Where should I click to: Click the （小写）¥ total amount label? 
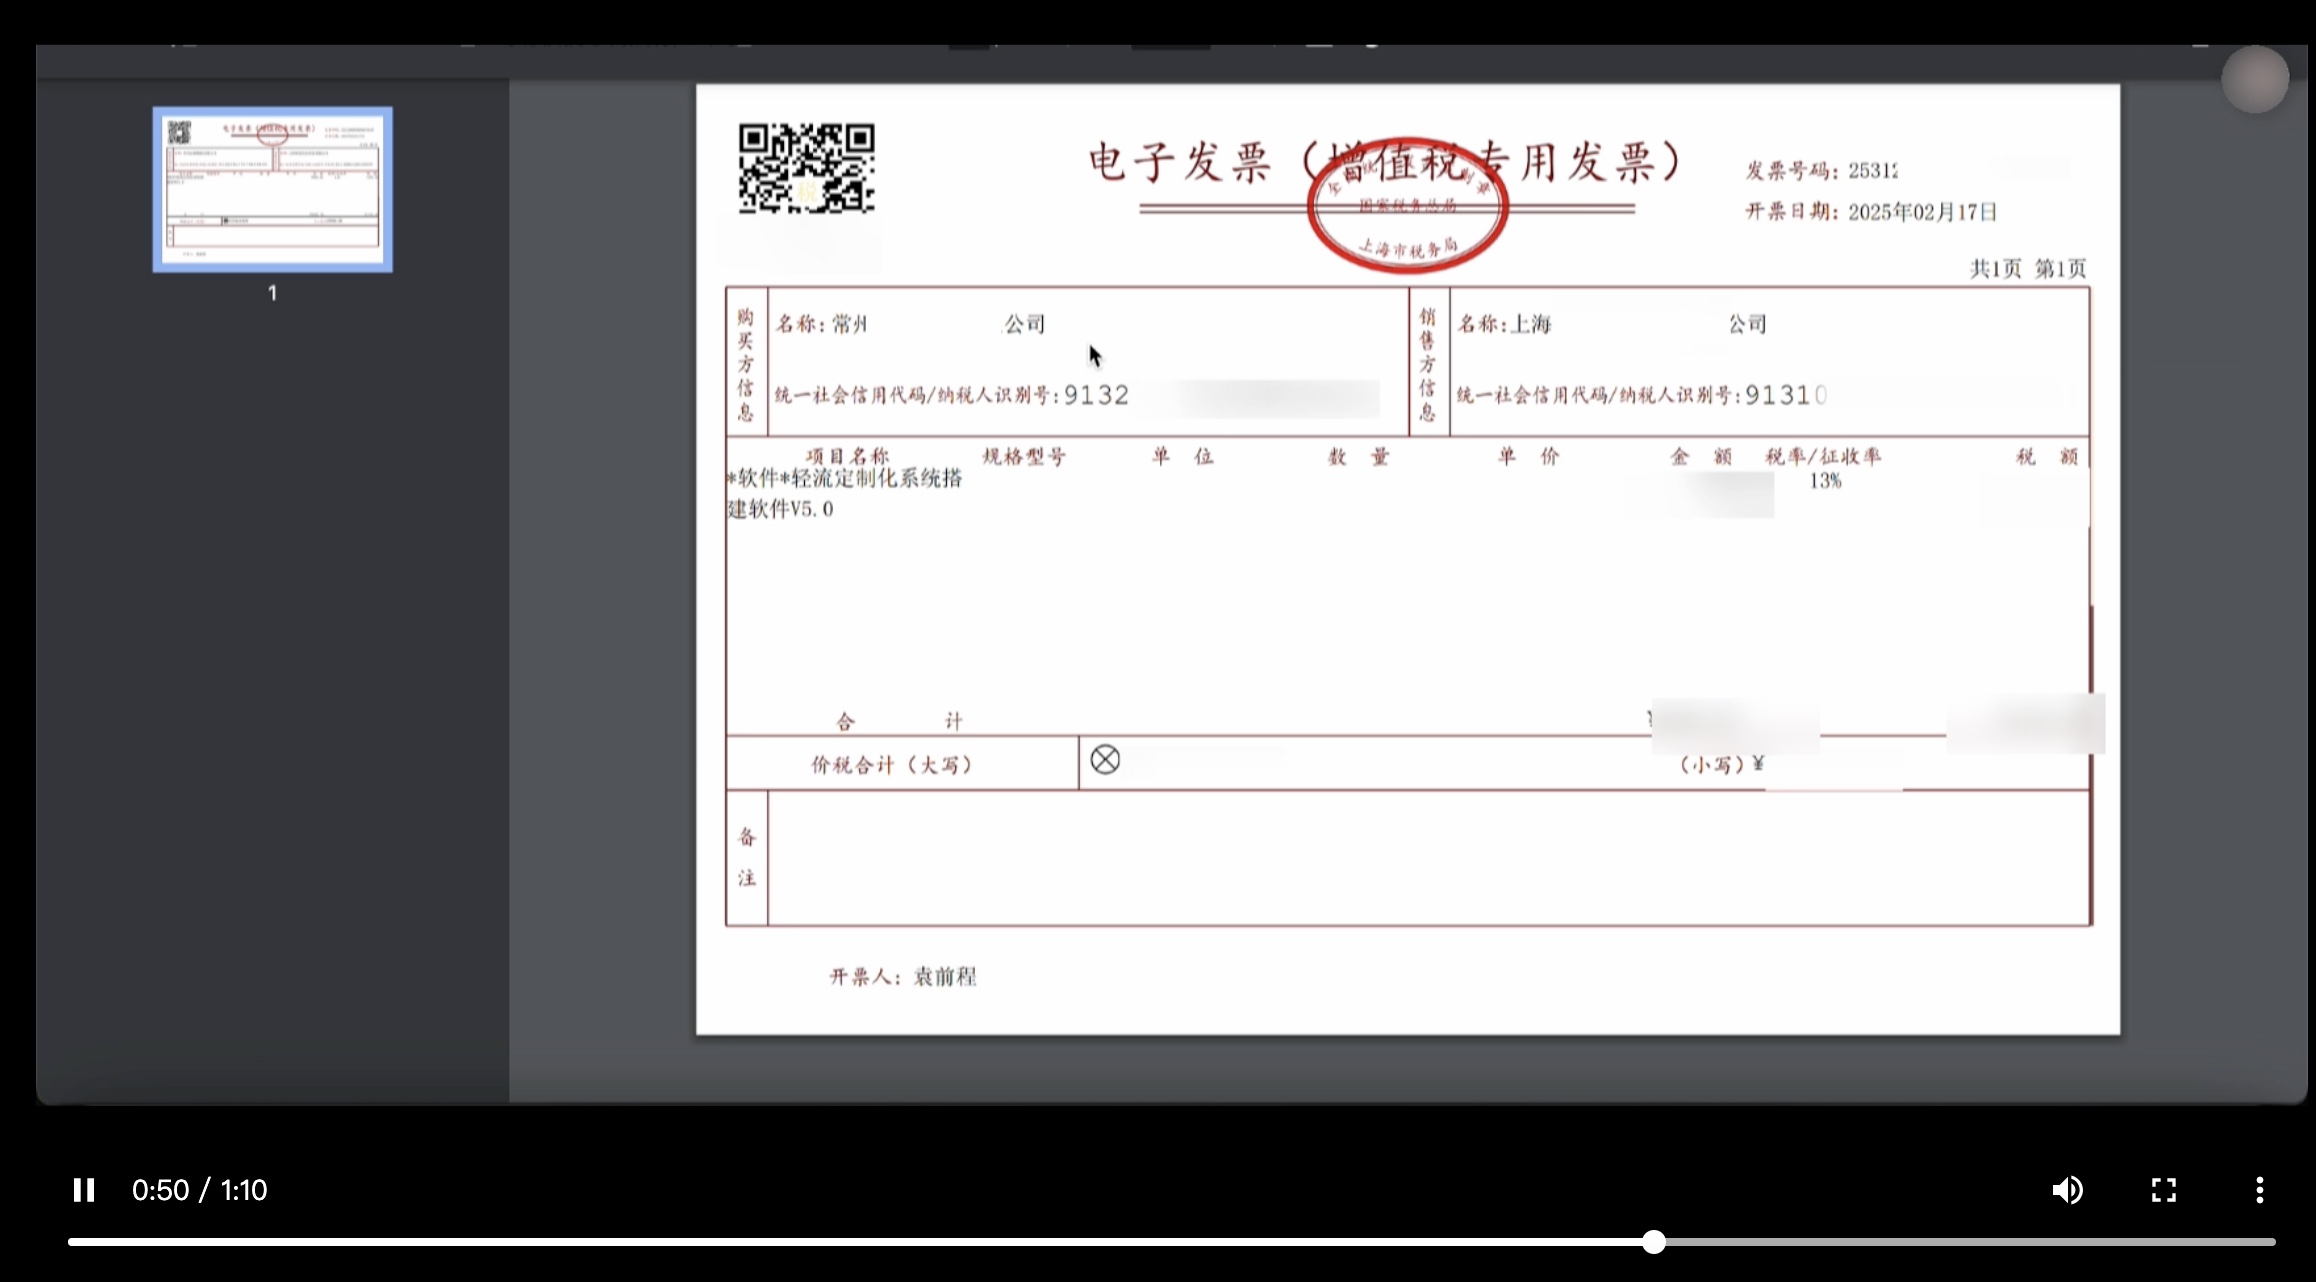[x=1720, y=765]
